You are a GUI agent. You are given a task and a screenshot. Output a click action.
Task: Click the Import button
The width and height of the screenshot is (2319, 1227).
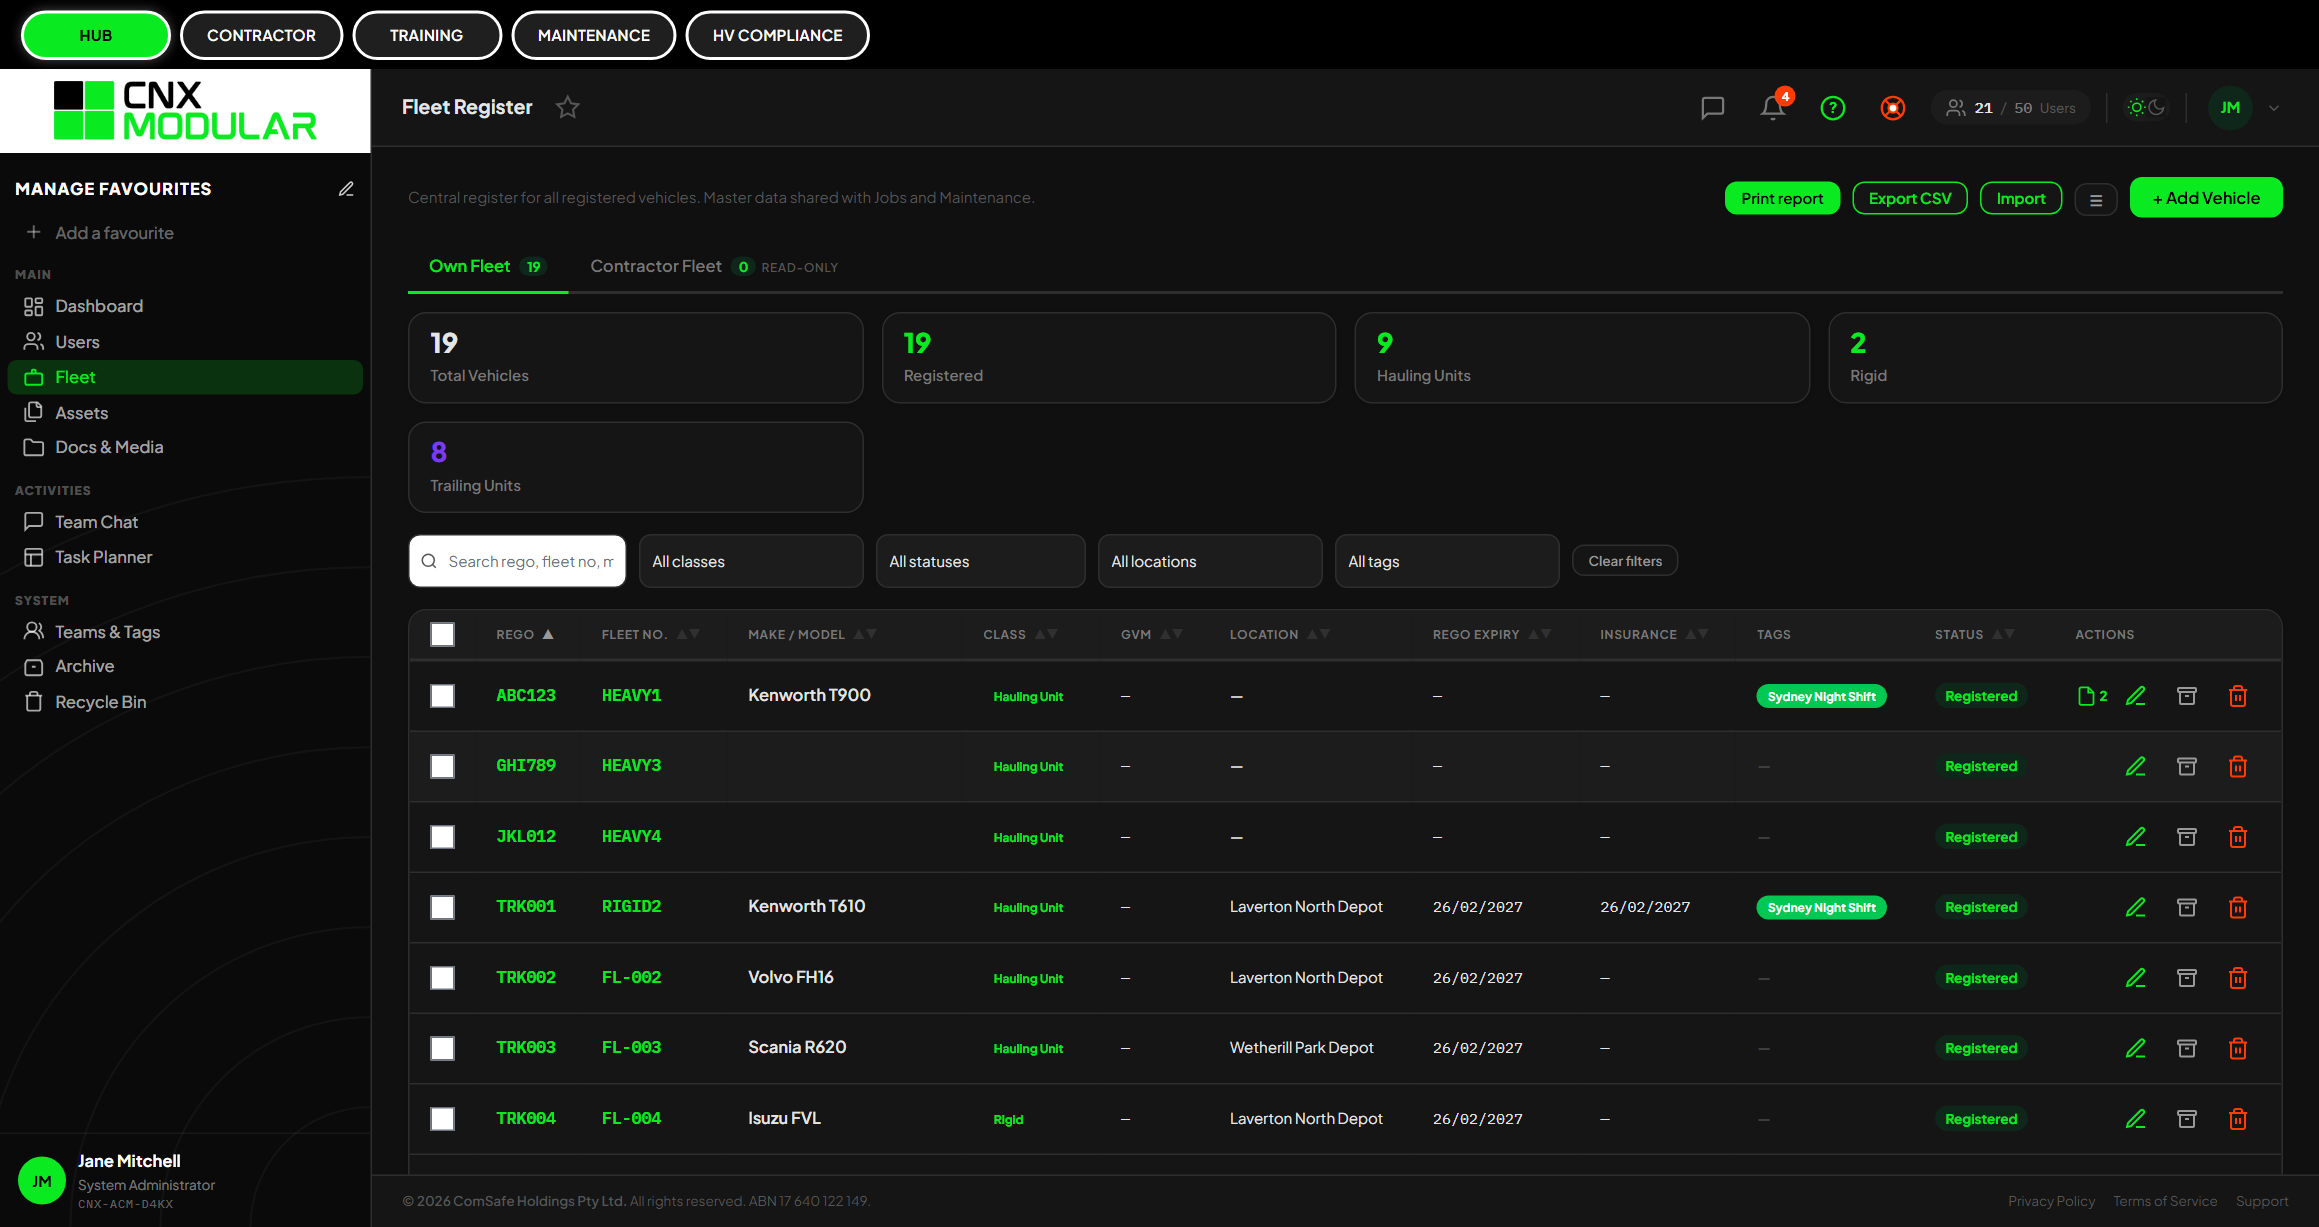(2021, 198)
